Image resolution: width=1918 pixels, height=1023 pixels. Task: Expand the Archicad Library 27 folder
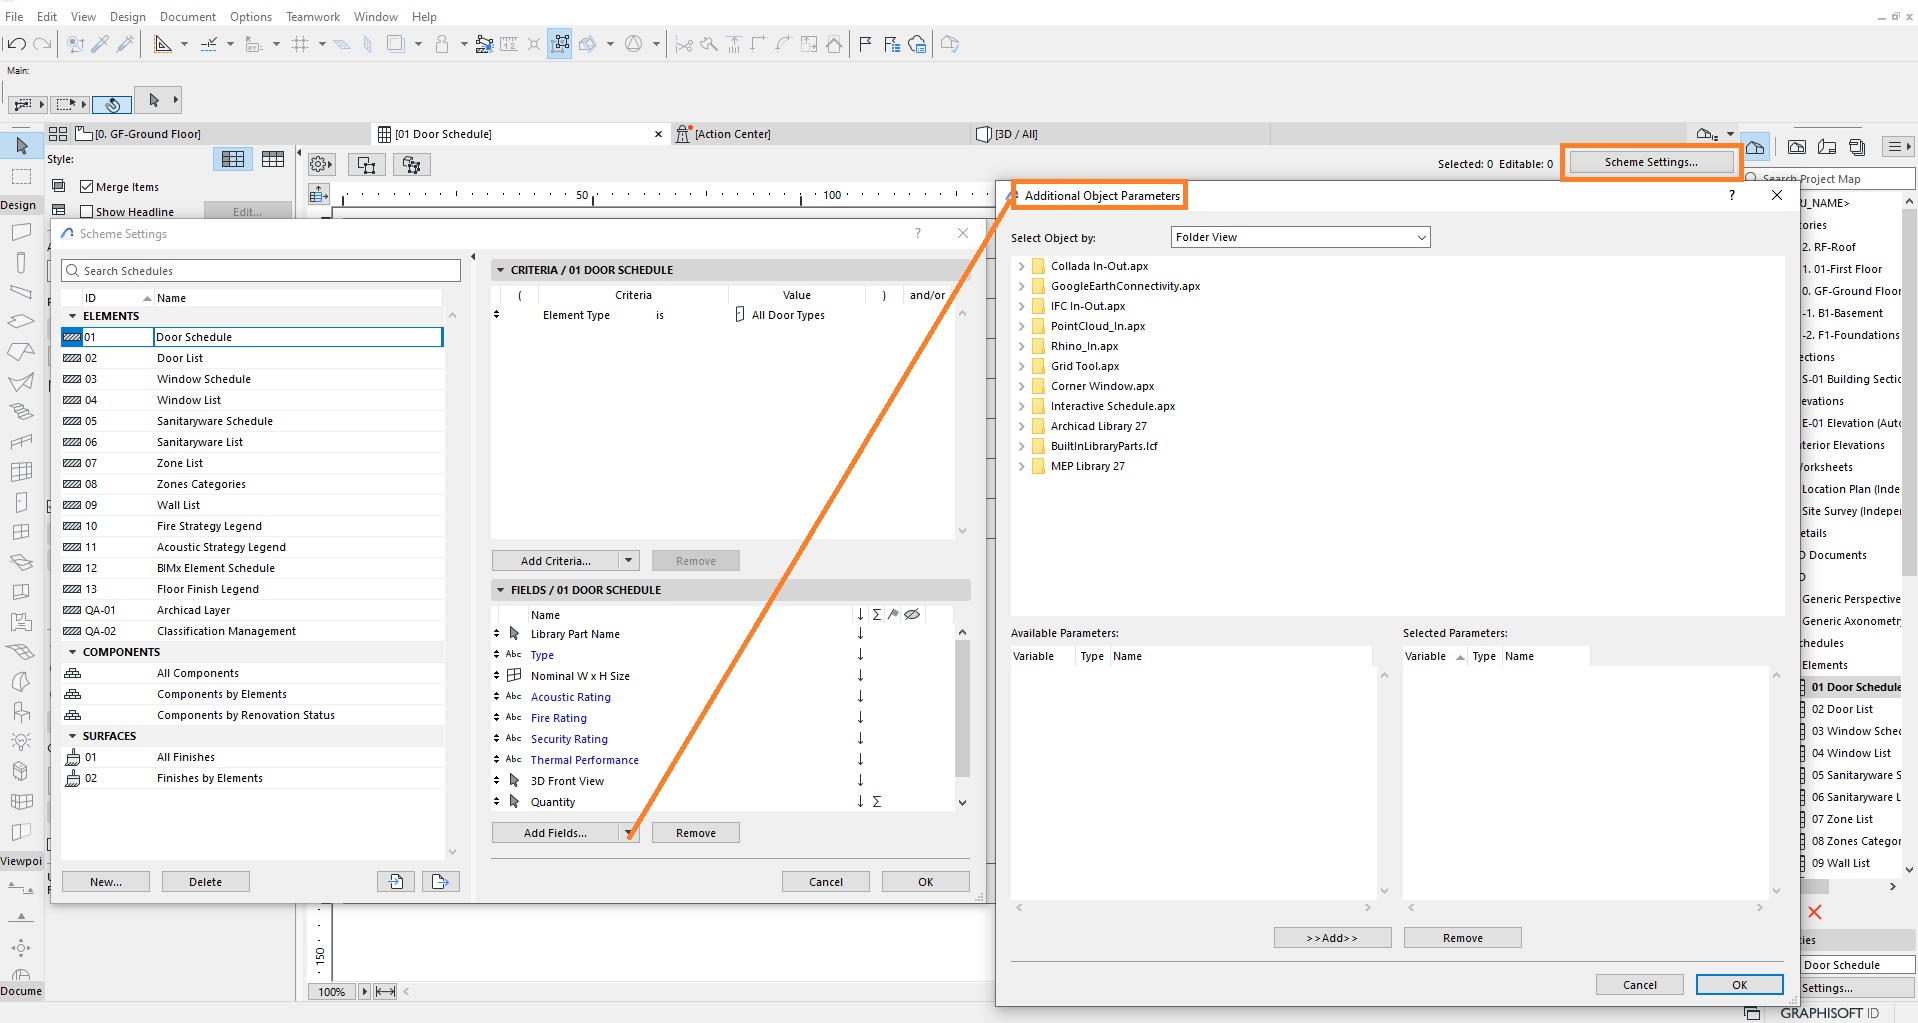pos(1021,426)
